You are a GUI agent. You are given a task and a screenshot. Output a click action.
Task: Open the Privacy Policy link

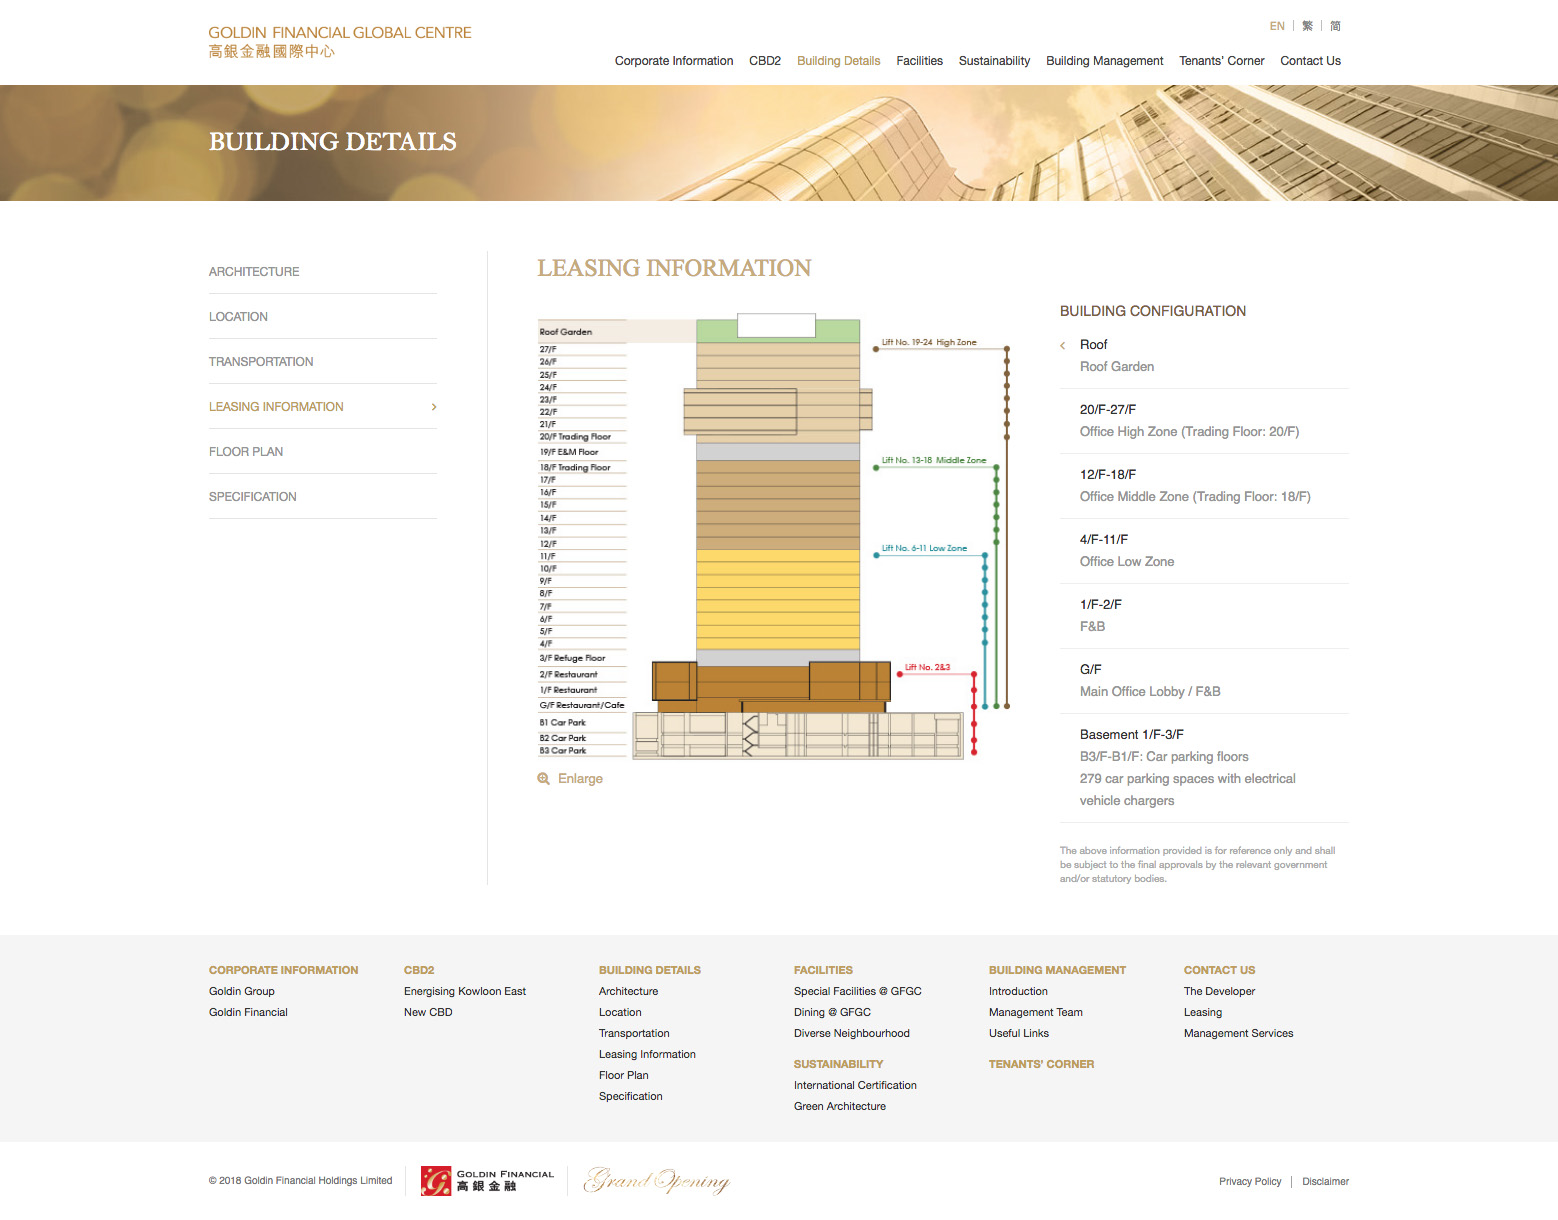tap(1250, 1182)
